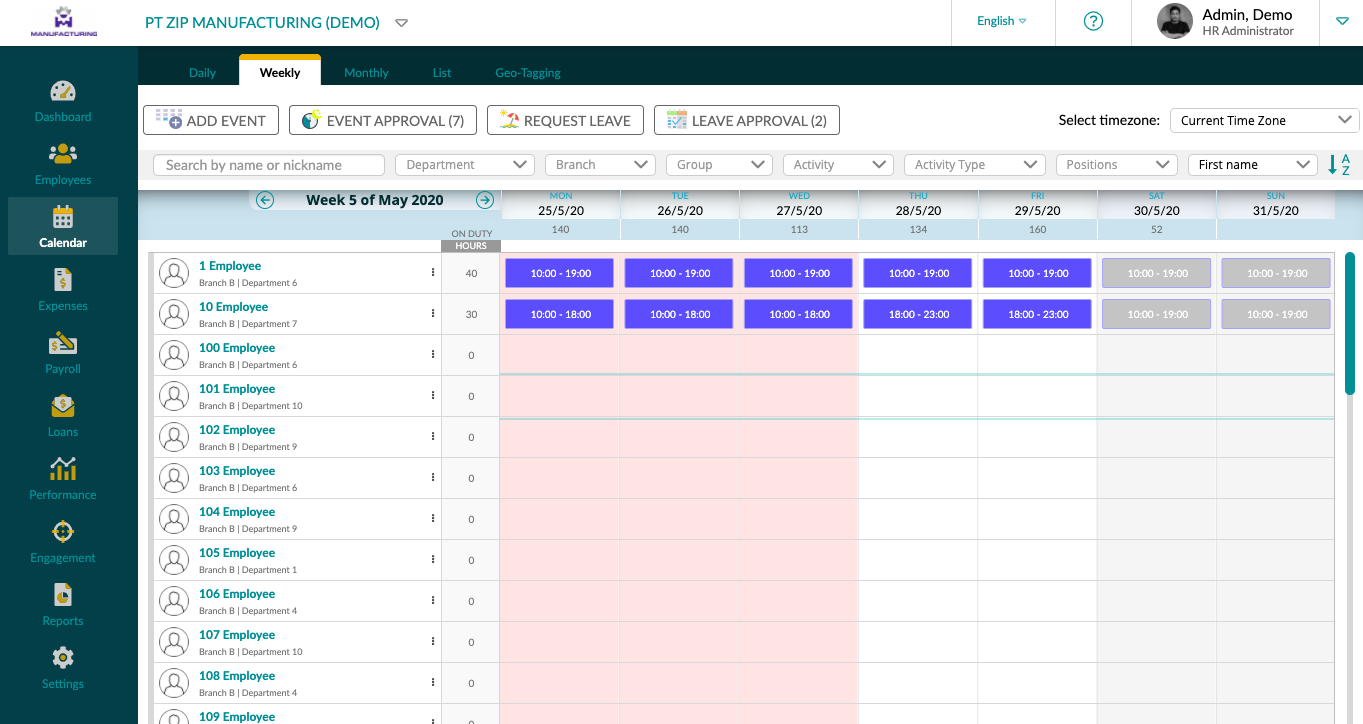Click the help question mark icon
Viewport: 1363px width, 724px height.
(x=1093, y=21)
